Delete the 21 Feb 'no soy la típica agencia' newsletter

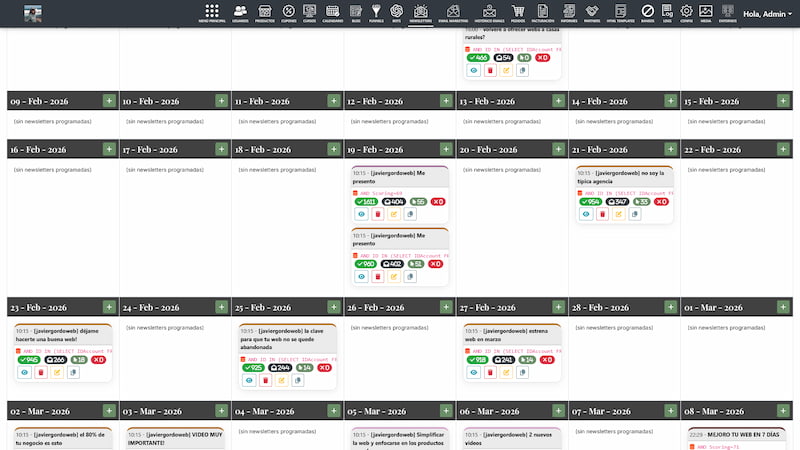coord(602,214)
